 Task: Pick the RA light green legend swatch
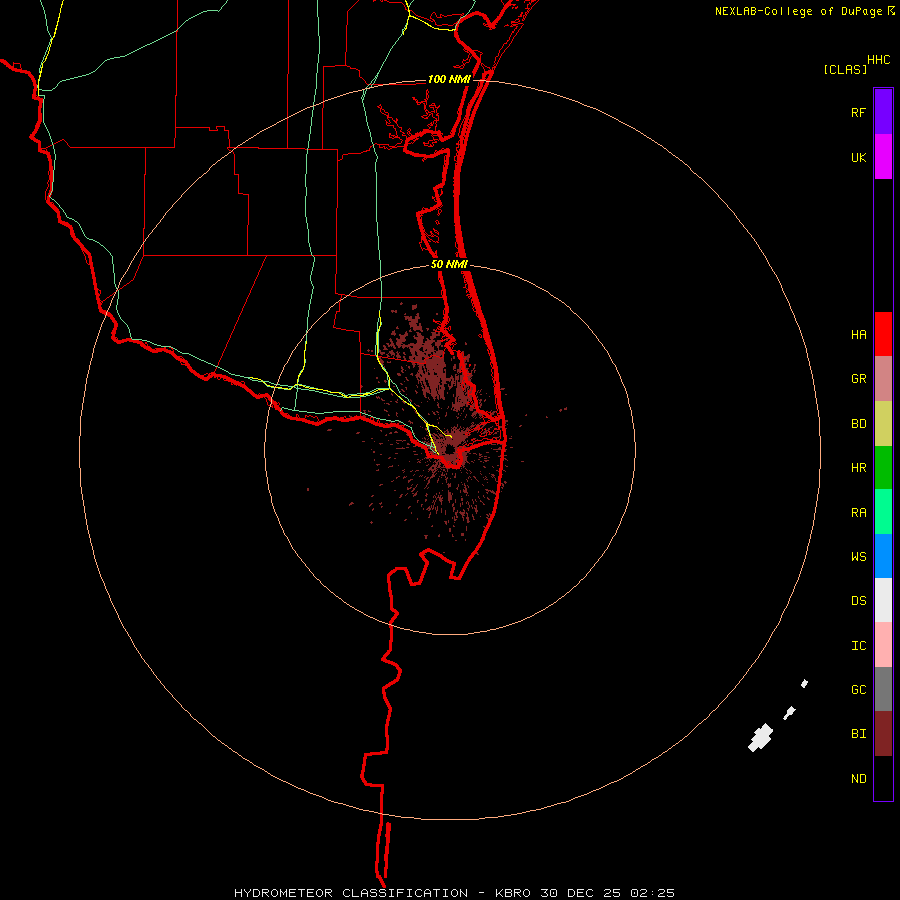[883, 512]
